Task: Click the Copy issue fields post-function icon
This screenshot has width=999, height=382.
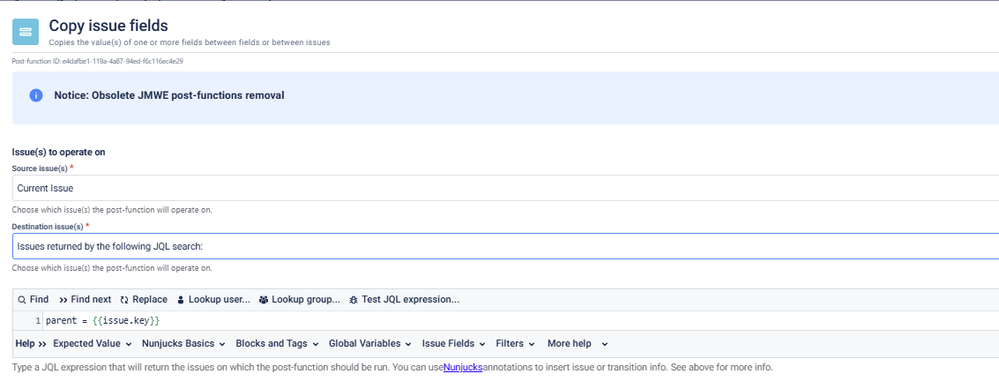Action: (25, 32)
